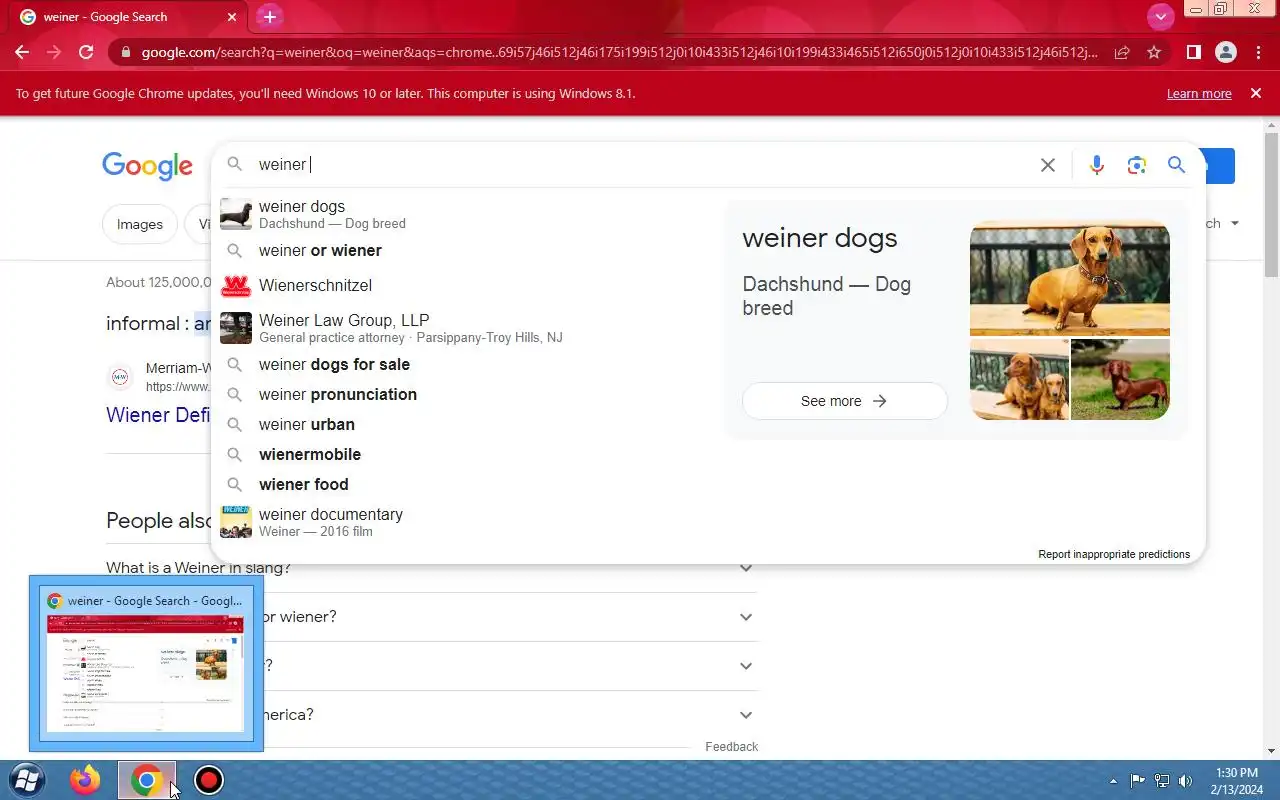This screenshot has width=1280, height=800.
Task: Click the See more button
Action: [x=844, y=401]
